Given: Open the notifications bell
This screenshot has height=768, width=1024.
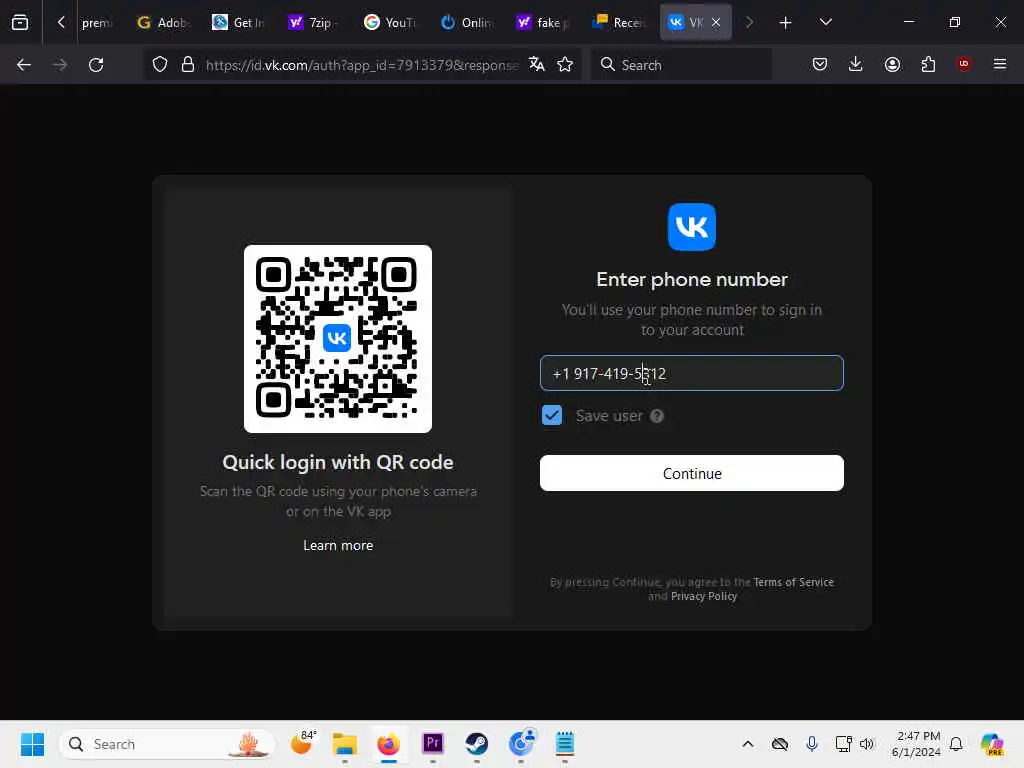Looking at the screenshot, I should [x=956, y=744].
